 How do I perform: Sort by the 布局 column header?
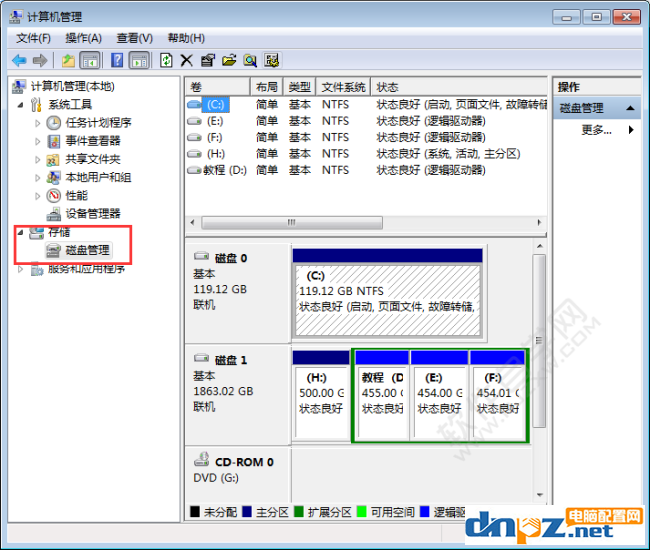267,87
